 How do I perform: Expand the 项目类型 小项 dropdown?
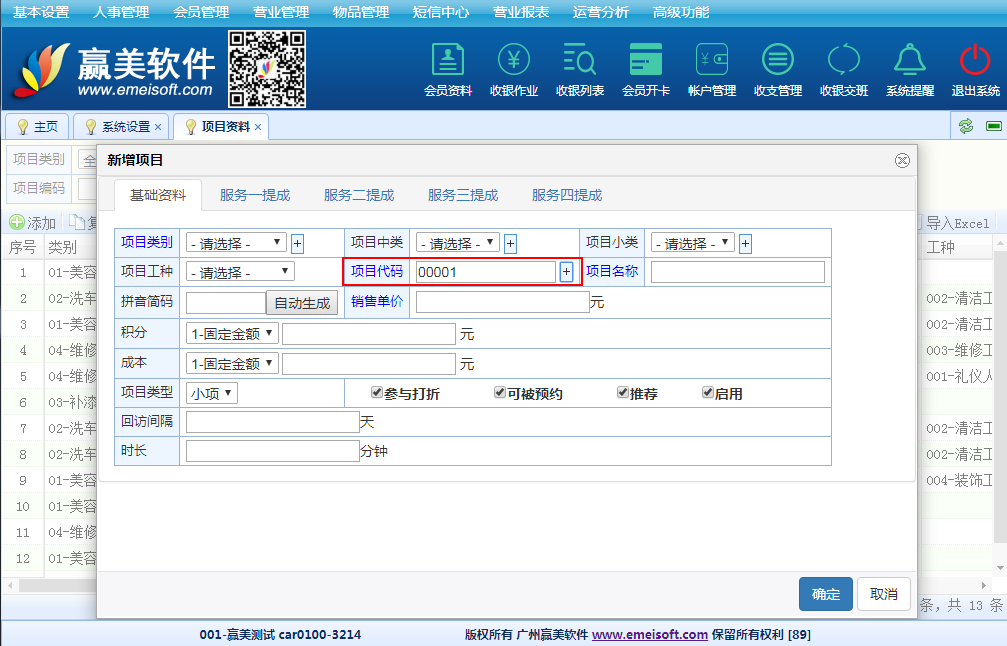(x=212, y=394)
